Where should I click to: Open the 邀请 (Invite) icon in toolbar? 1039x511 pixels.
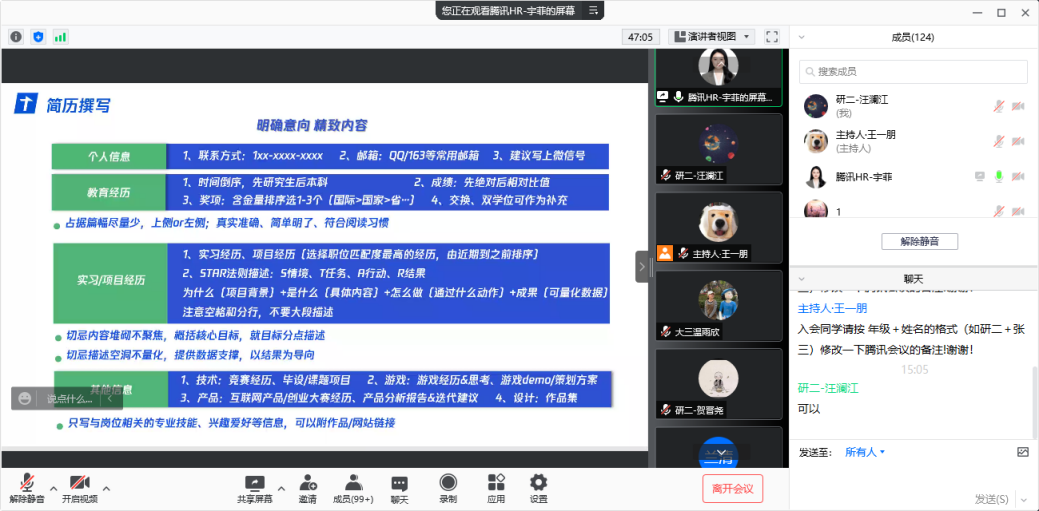click(307, 483)
